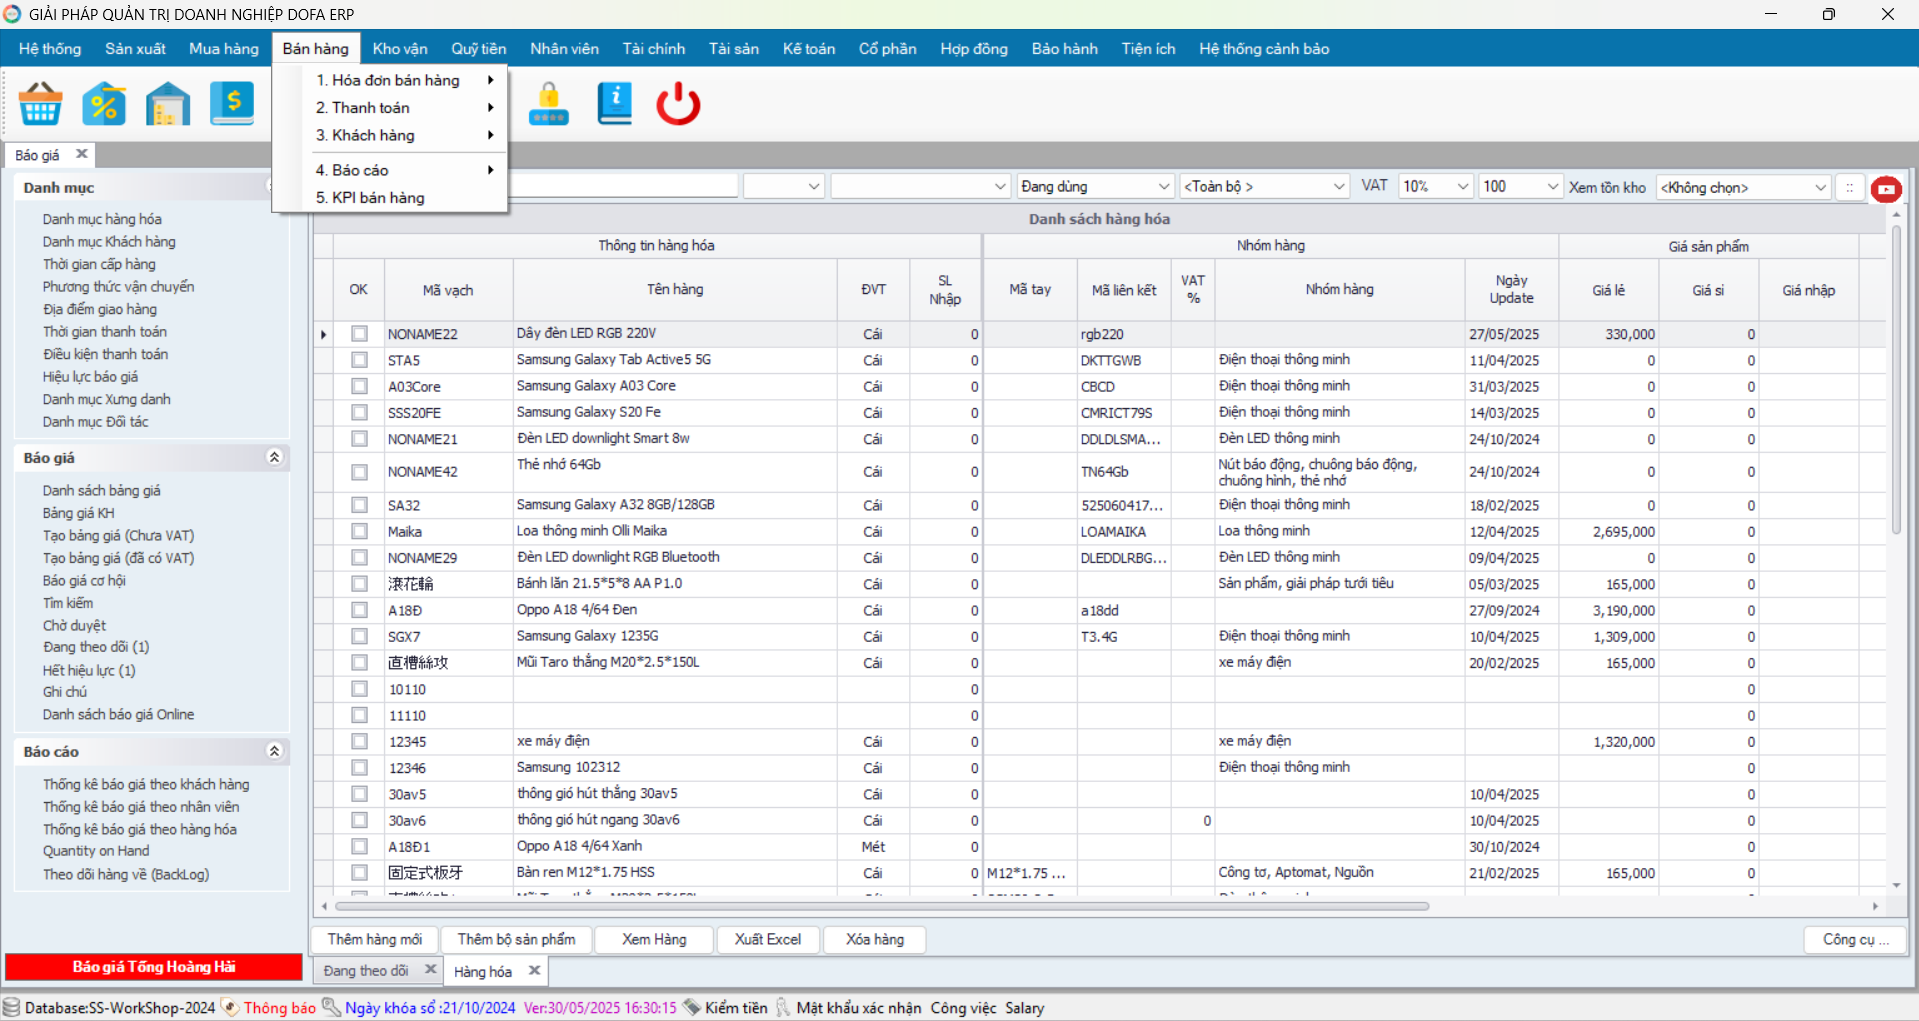Click the horizontal scrollbar under the product table
The height and width of the screenshot is (1021, 1919).
[x=882, y=906]
